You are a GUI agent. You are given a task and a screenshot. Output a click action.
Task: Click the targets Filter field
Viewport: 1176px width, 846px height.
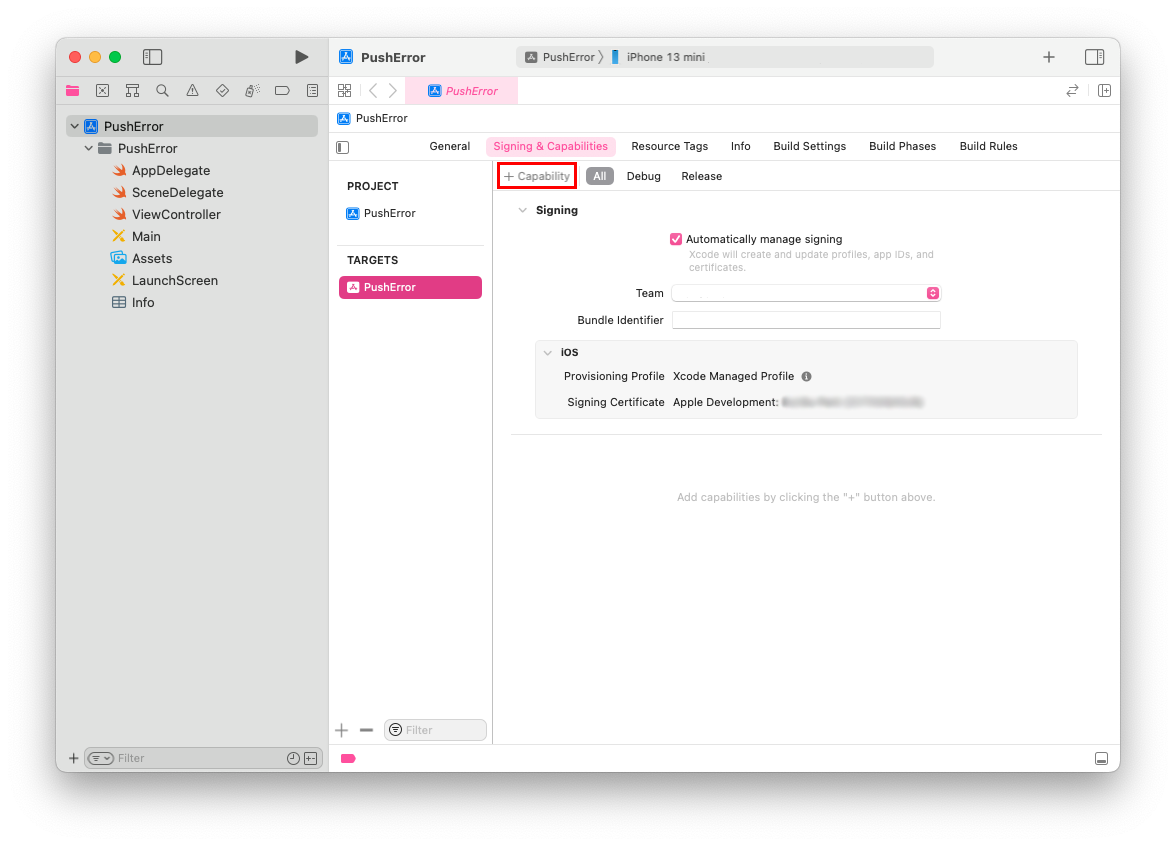[x=436, y=730]
